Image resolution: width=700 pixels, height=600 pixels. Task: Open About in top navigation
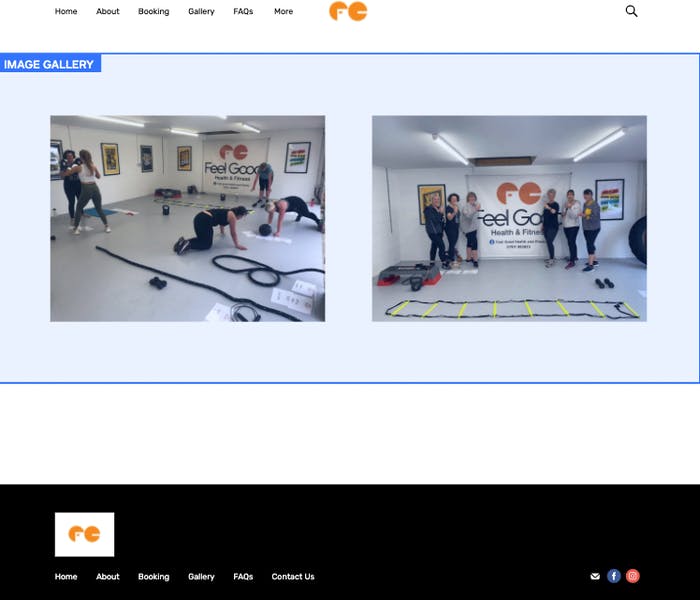click(108, 12)
